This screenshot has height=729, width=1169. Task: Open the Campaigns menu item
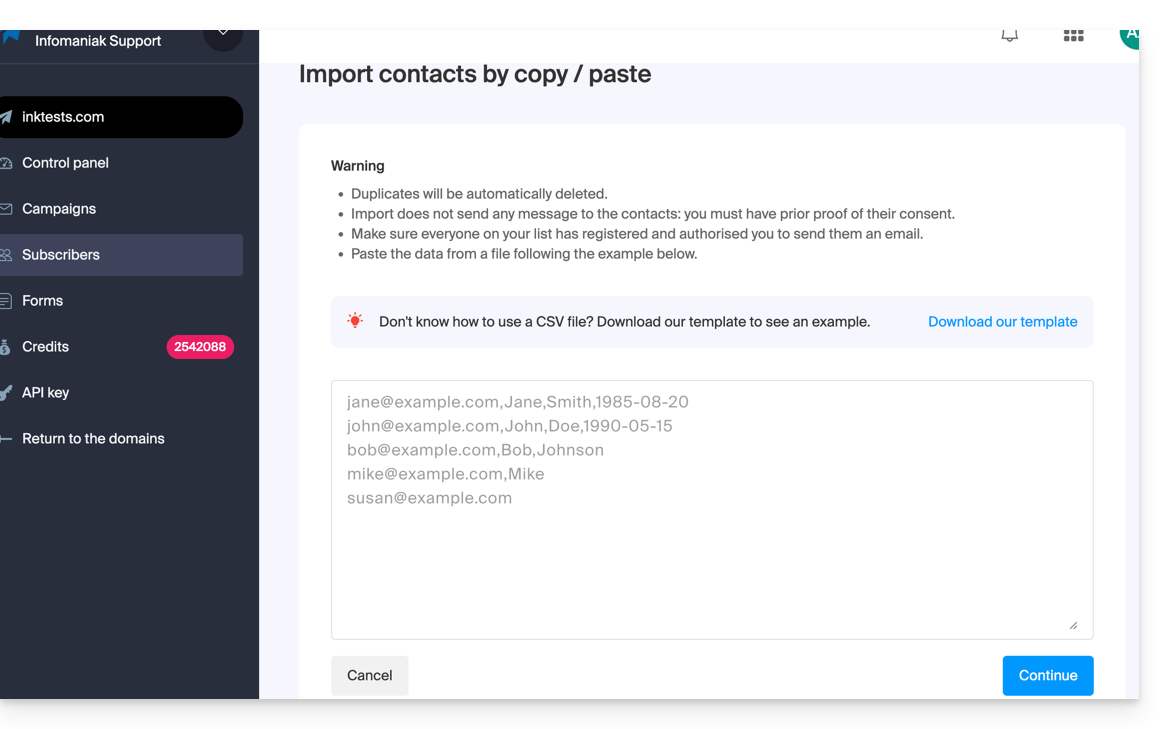pyautogui.click(x=59, y=209)
